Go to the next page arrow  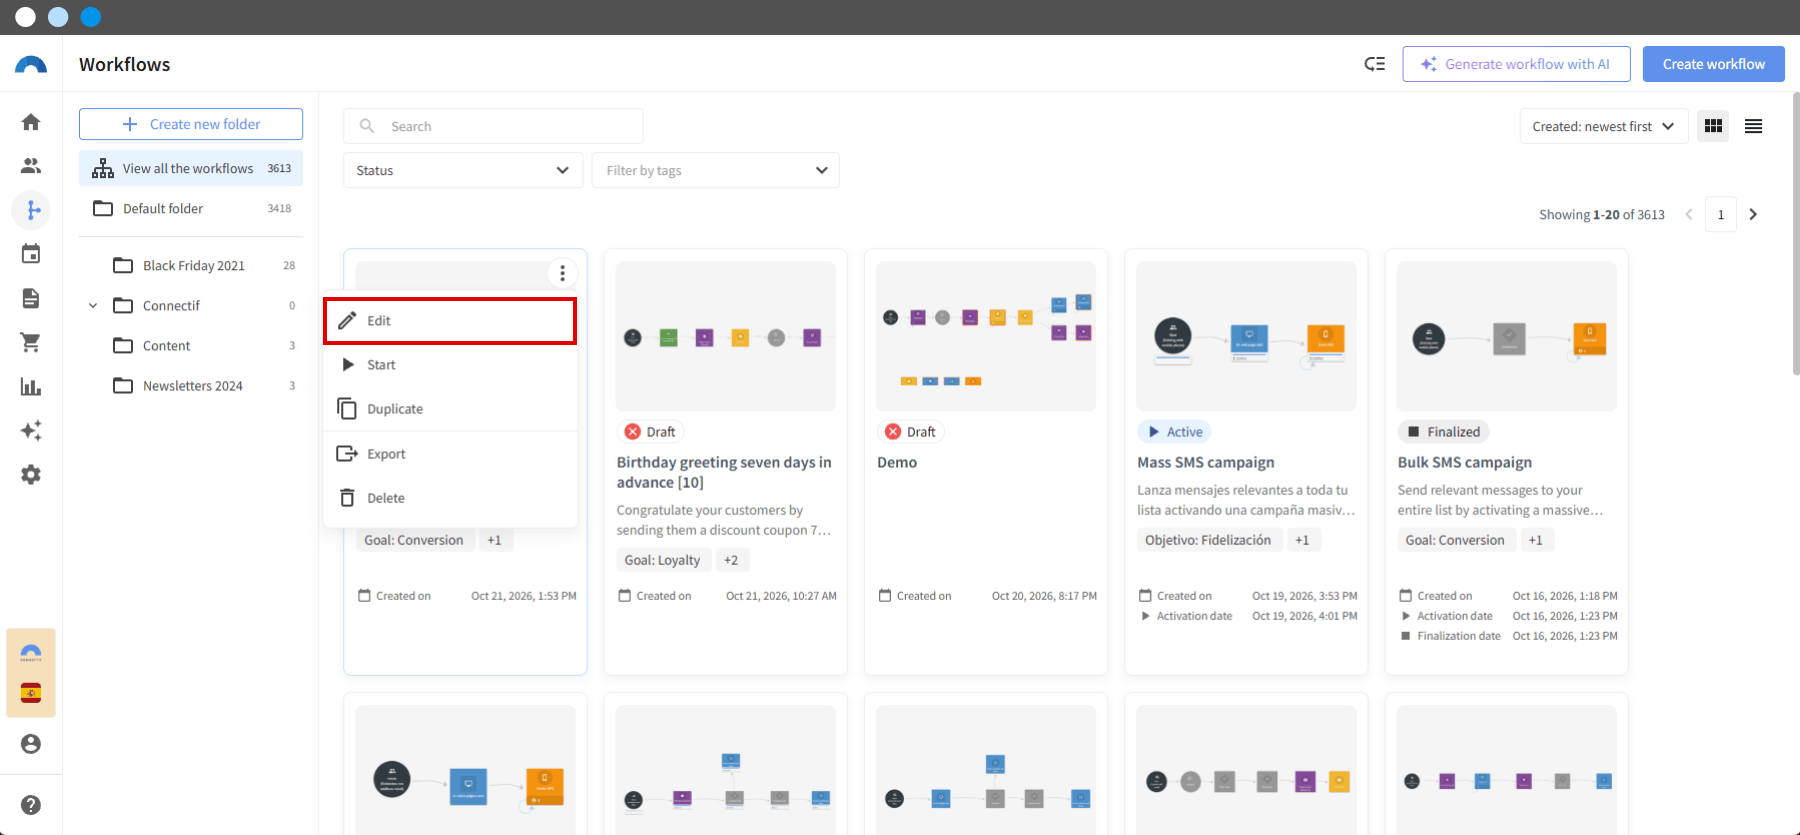[1753, 214]
